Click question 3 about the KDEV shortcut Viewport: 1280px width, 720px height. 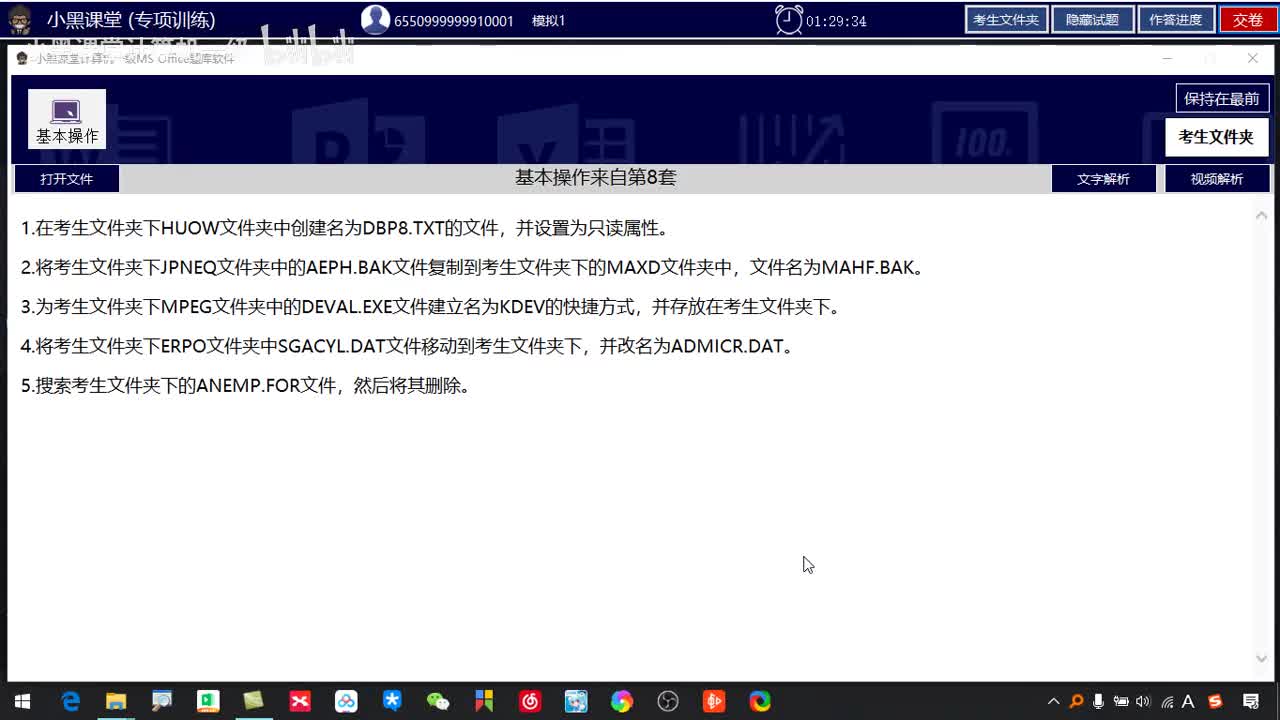tap(432, 307)
